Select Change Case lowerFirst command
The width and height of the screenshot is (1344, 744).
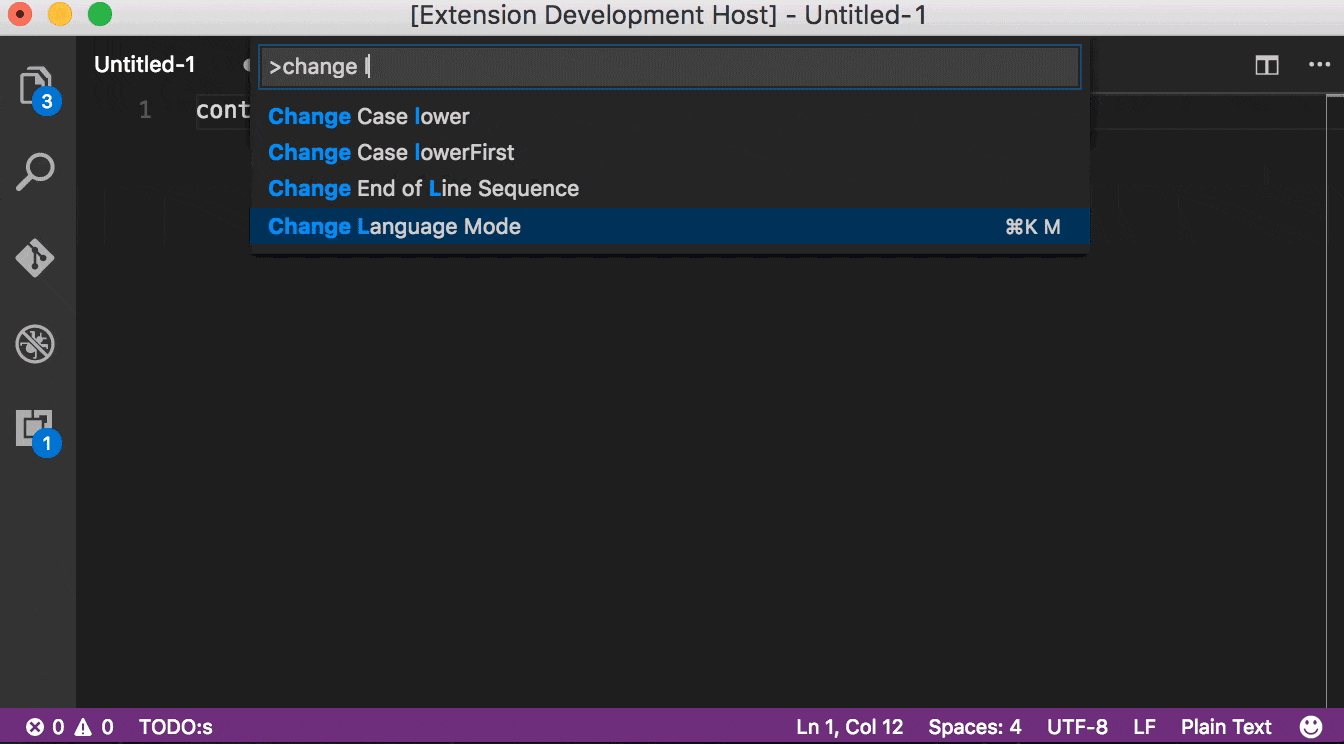(x=391, y=152)
